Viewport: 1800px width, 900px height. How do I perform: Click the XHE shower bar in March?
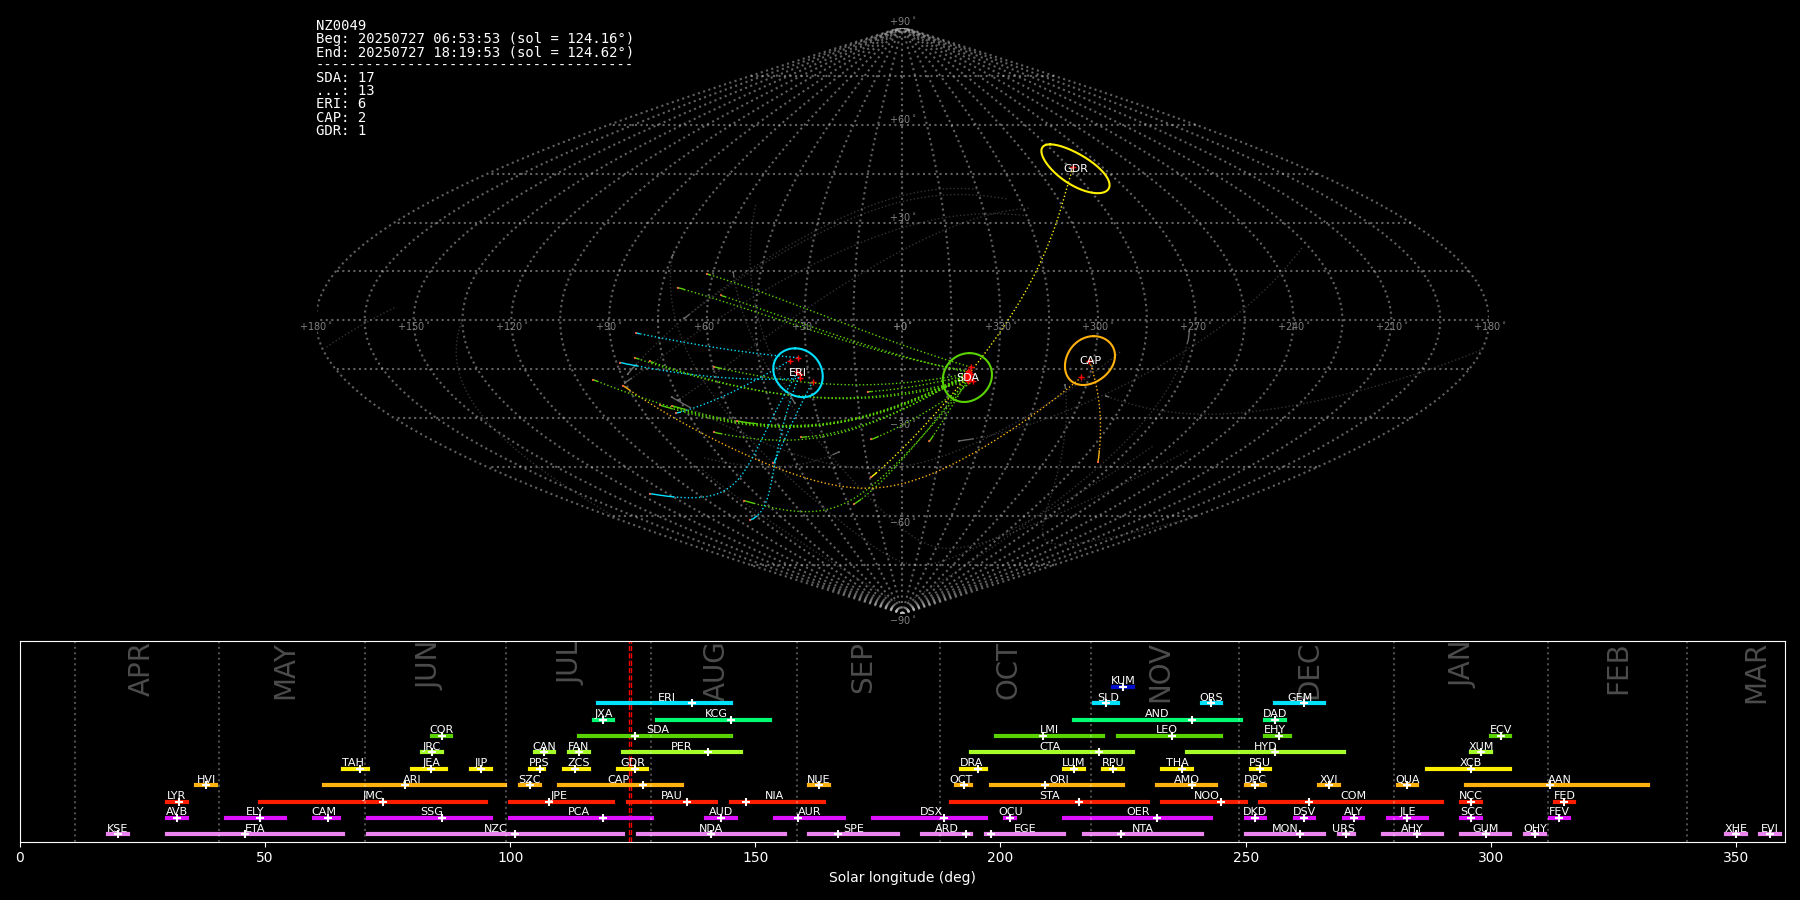(x=1736, y=834)
